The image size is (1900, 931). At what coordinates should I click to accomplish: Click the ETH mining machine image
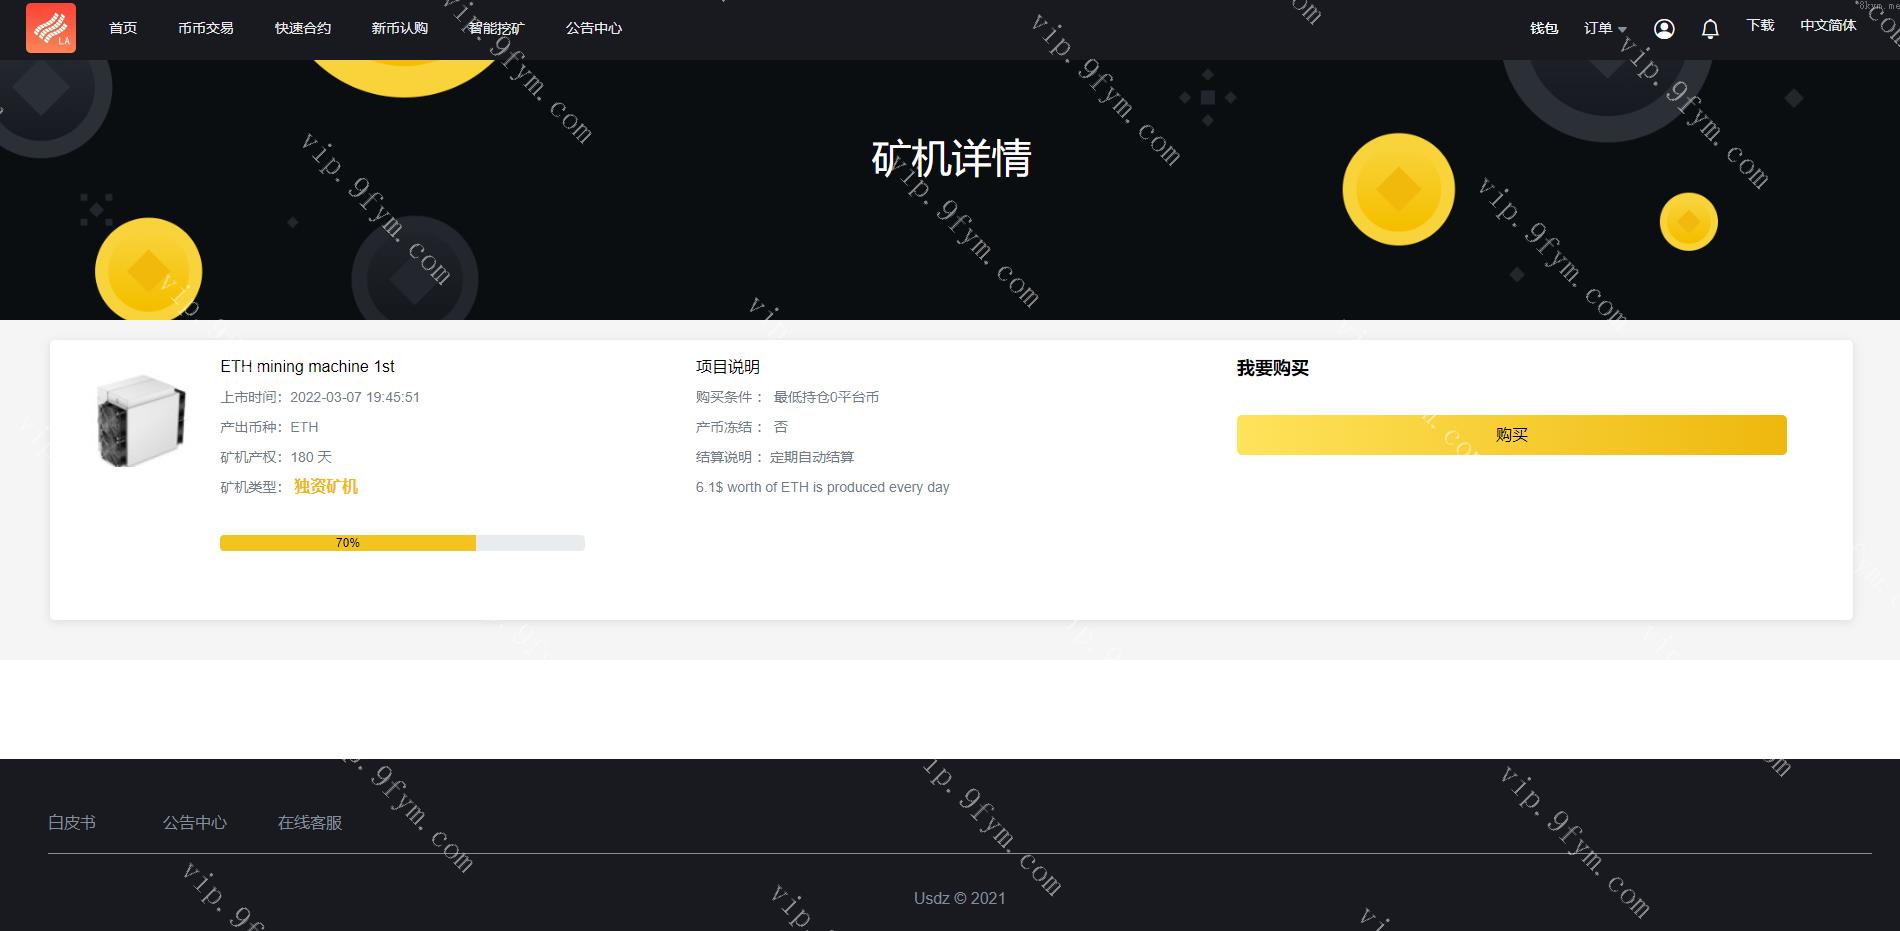coord(141,421)
